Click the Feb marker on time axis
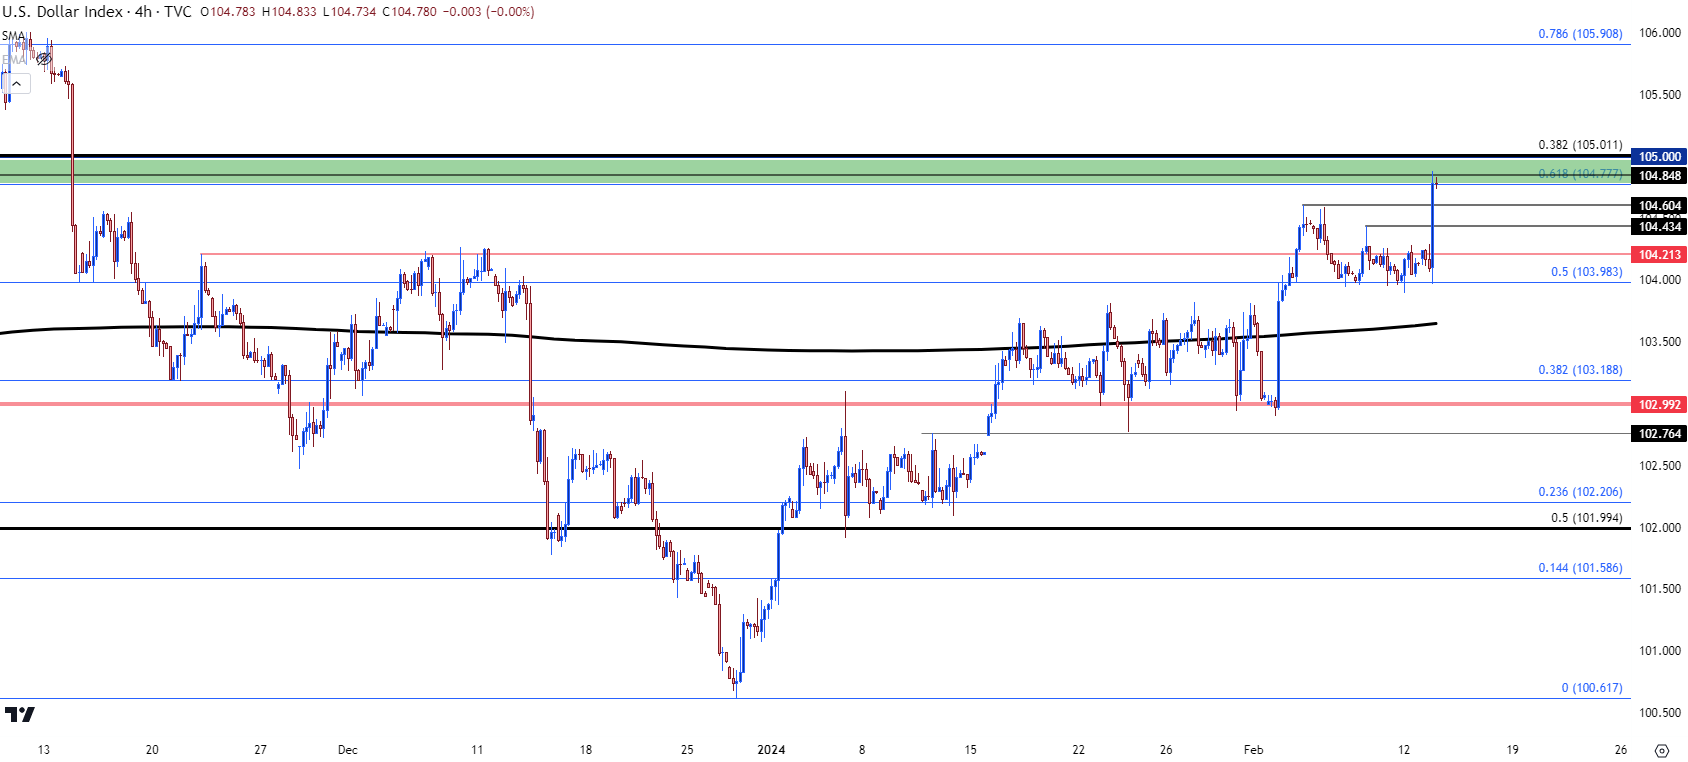The image size is (1688, 762). pos(1253,750)
